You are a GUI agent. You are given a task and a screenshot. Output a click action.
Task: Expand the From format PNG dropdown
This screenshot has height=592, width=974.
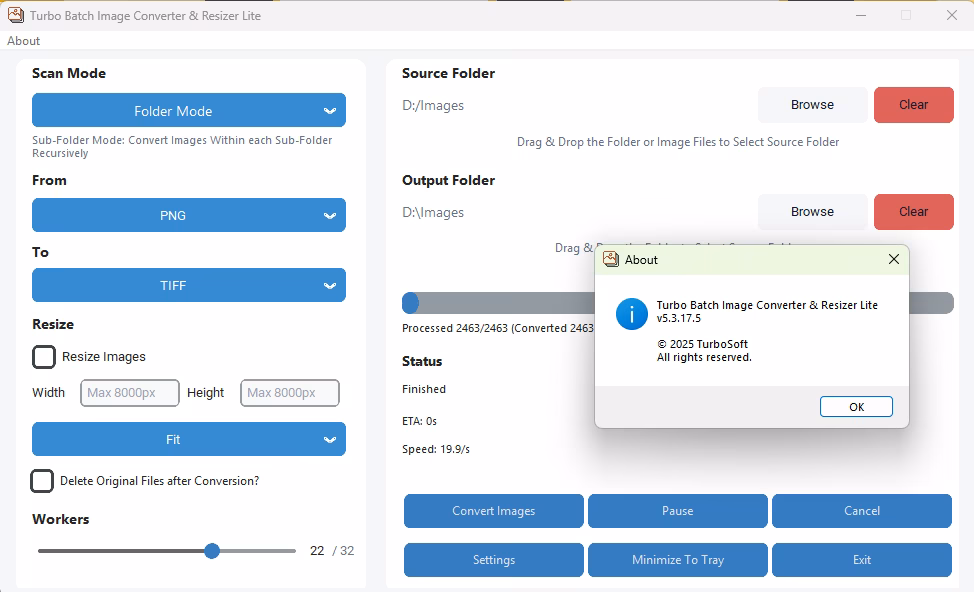189,215
